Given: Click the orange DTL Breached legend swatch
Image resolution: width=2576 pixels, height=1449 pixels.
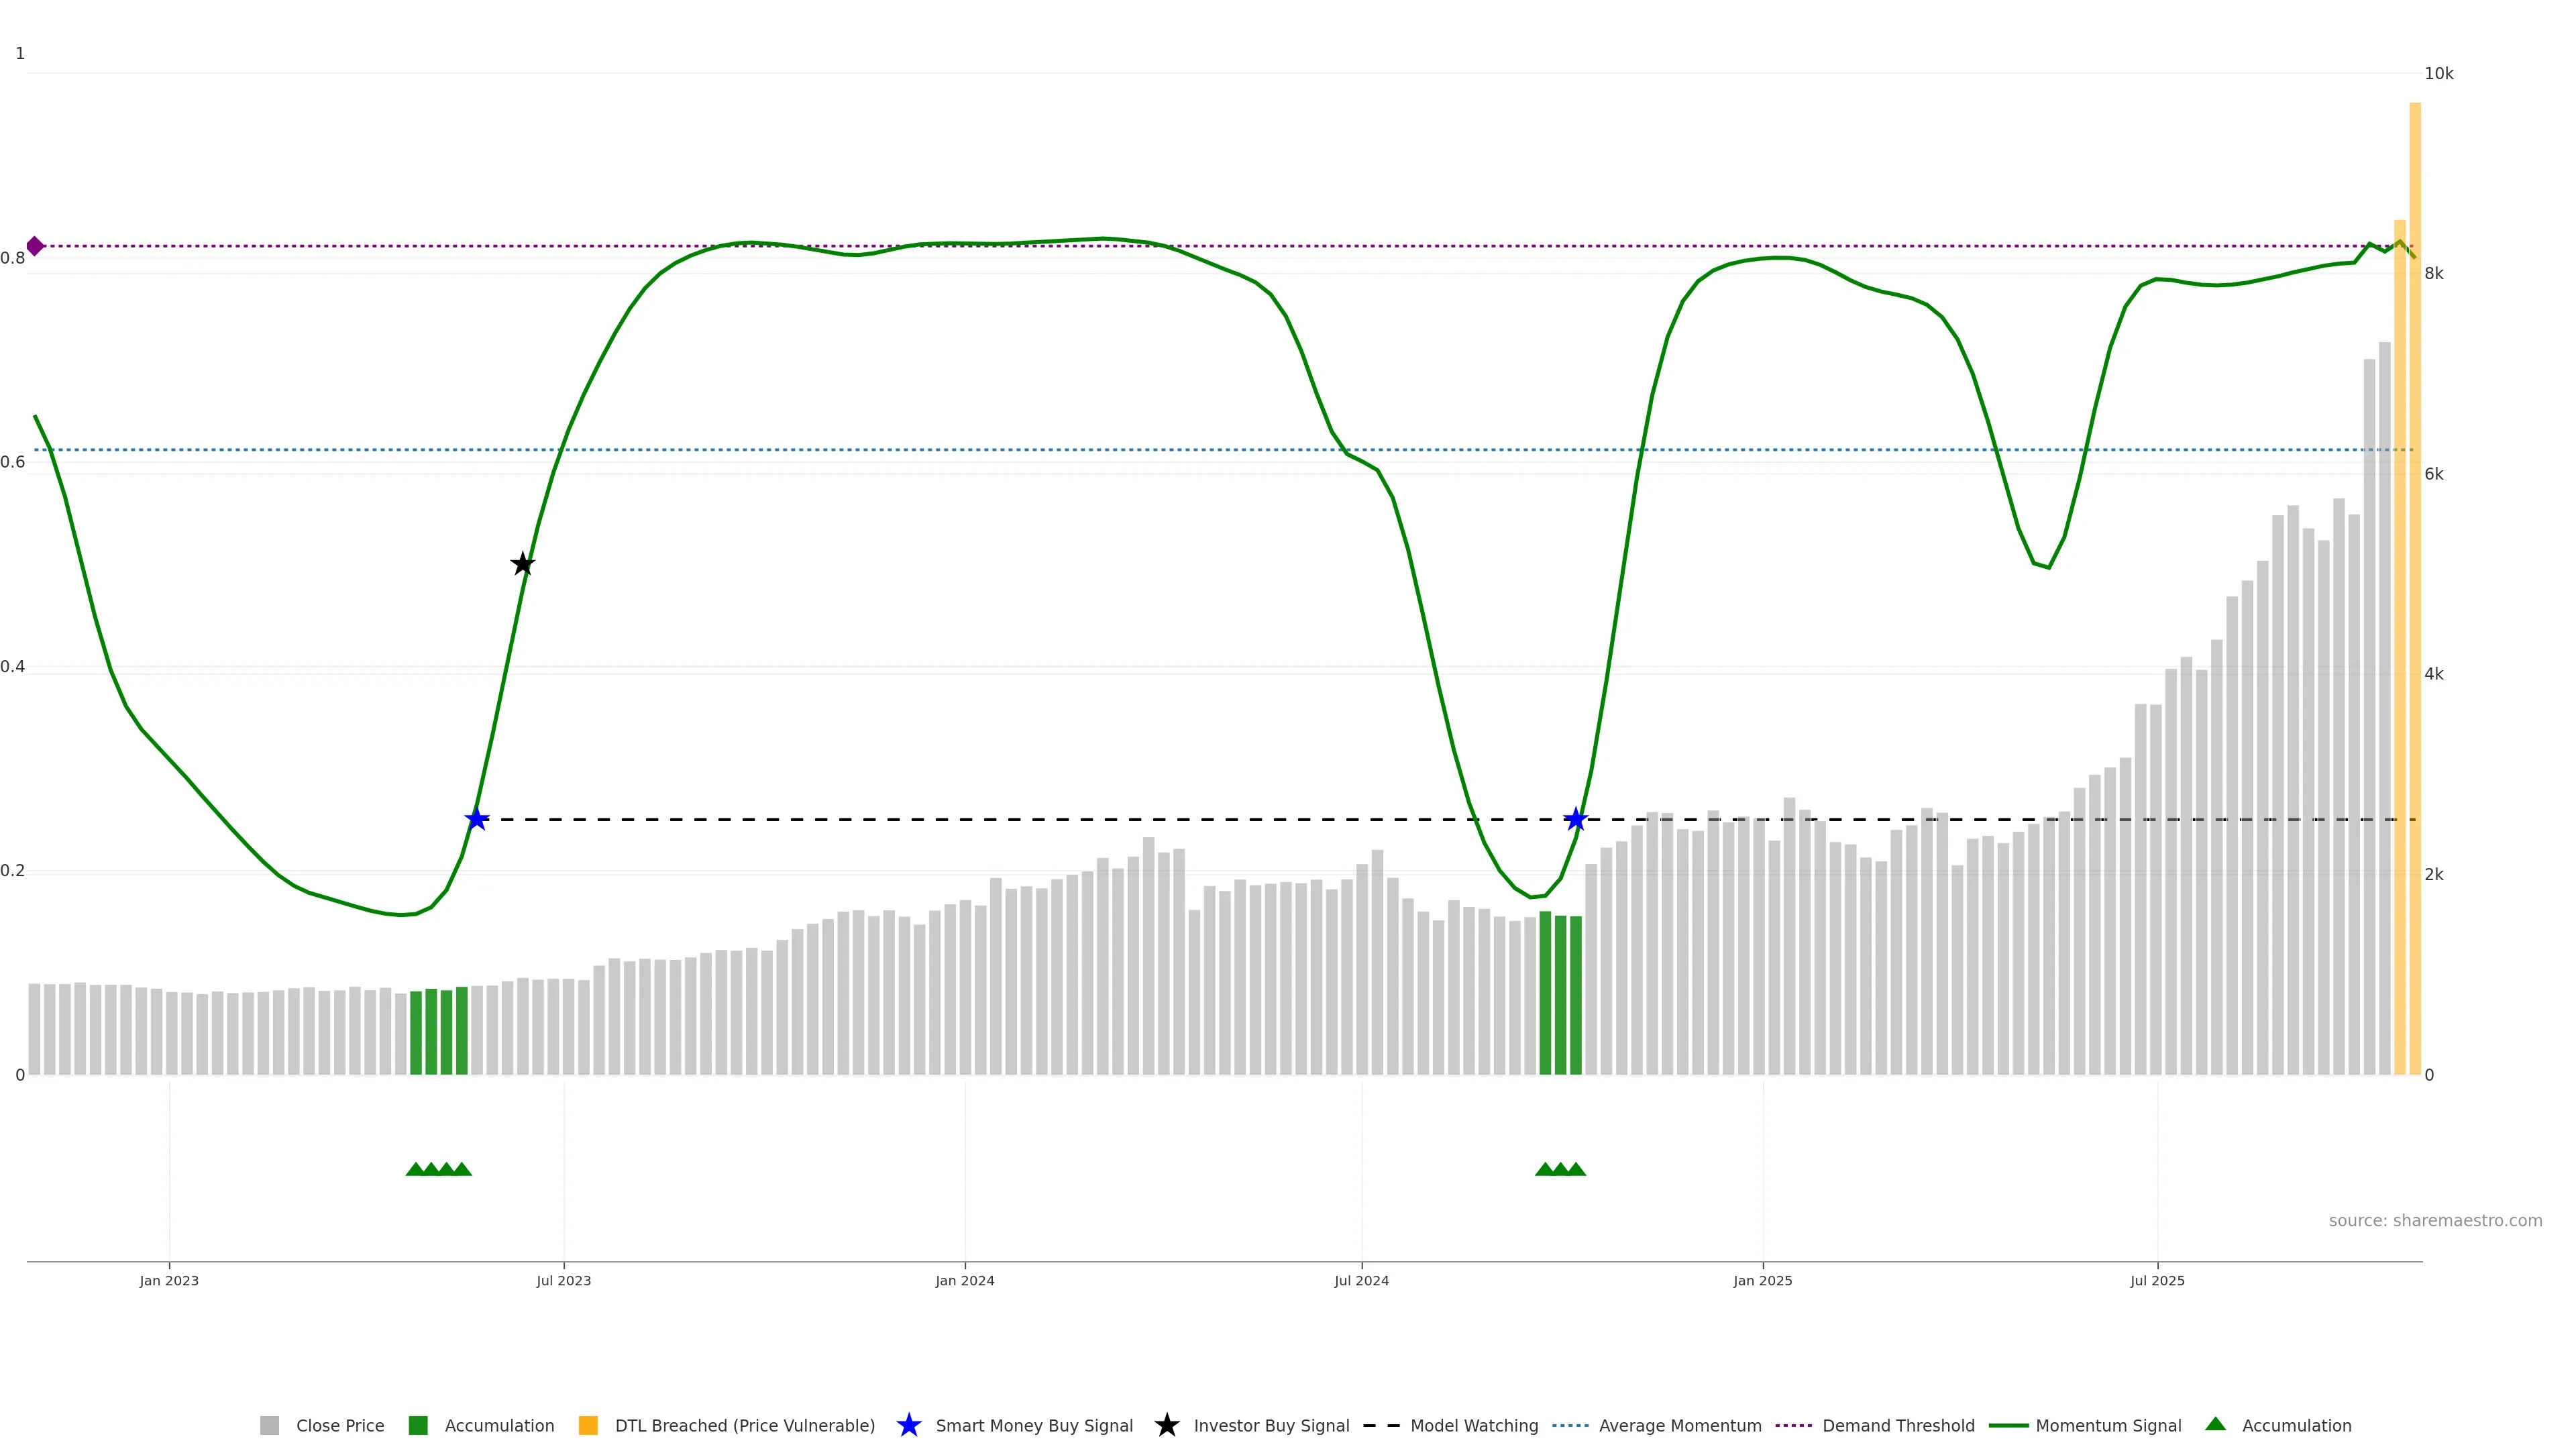Looking at the screenshot, I should coord(588,1425).
